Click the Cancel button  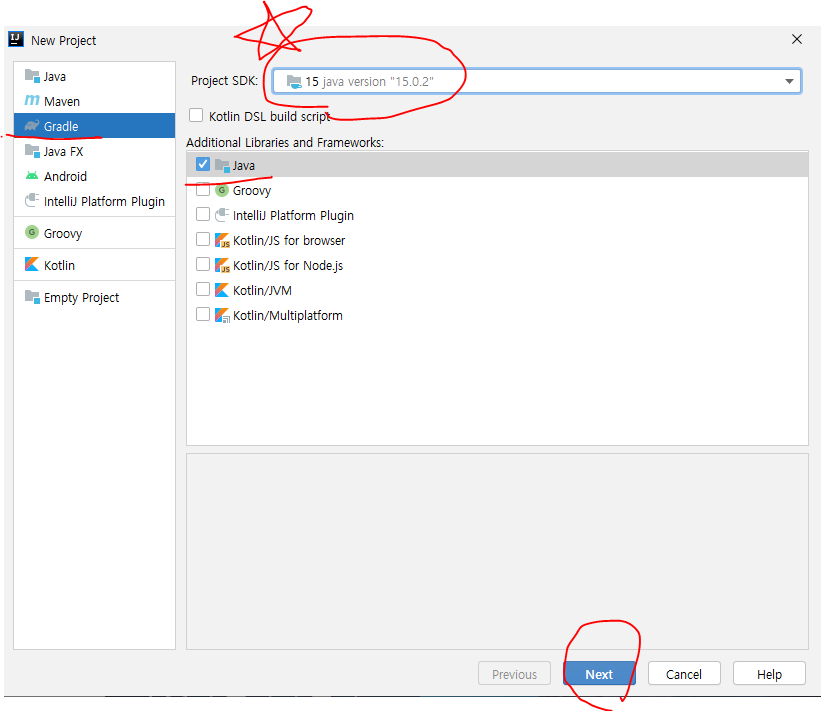click(x=684, y=674)
